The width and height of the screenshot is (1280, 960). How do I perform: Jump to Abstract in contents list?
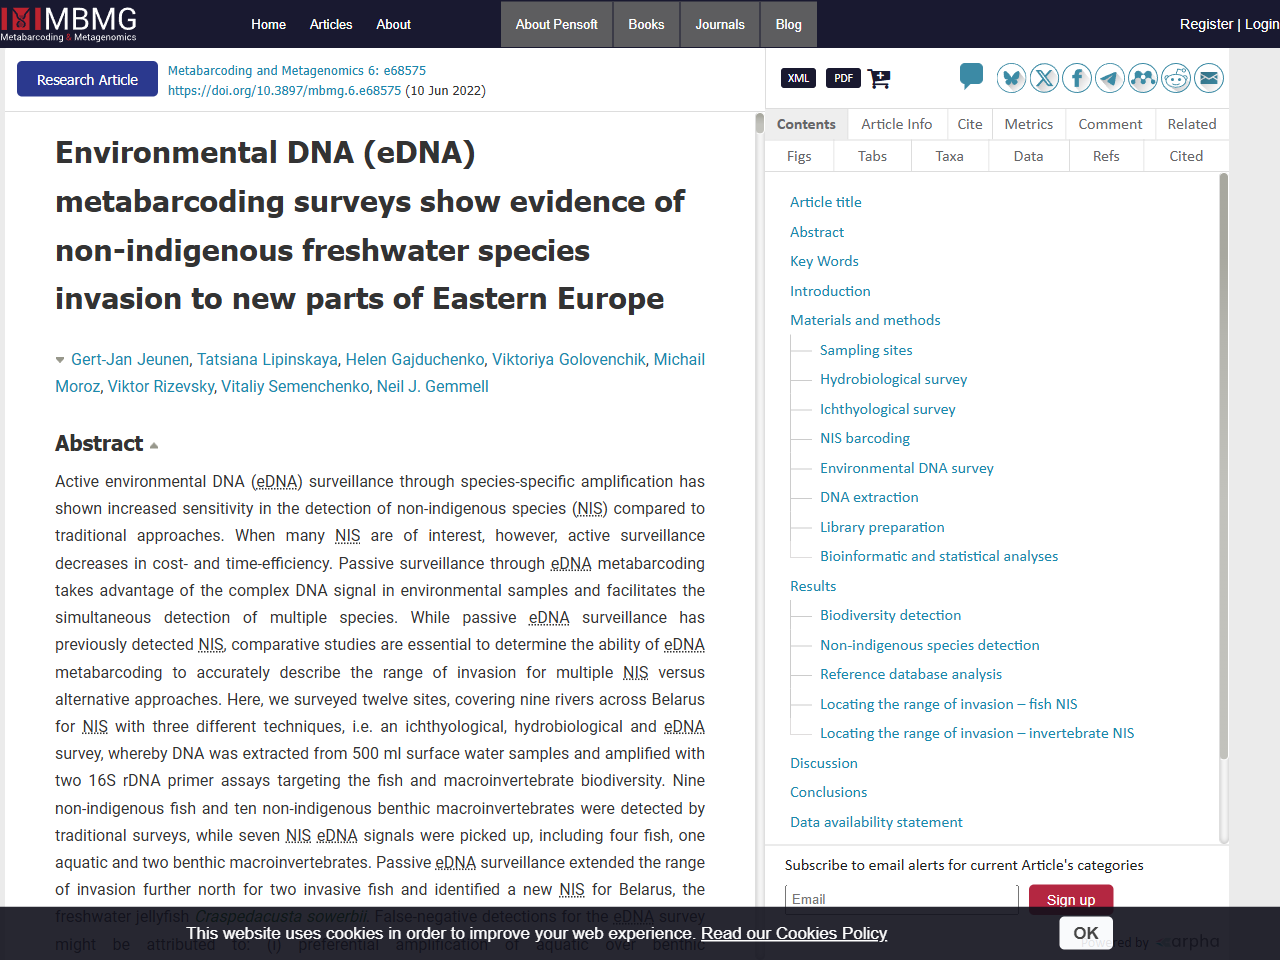click(x=817, y=232)
